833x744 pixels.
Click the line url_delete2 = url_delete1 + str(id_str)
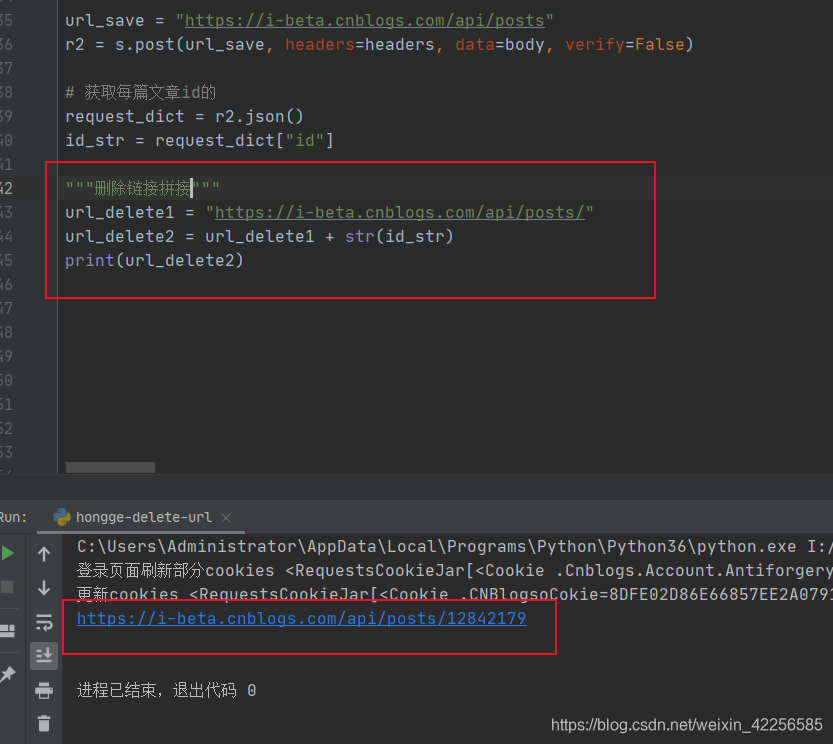click(x=259, y=236)
